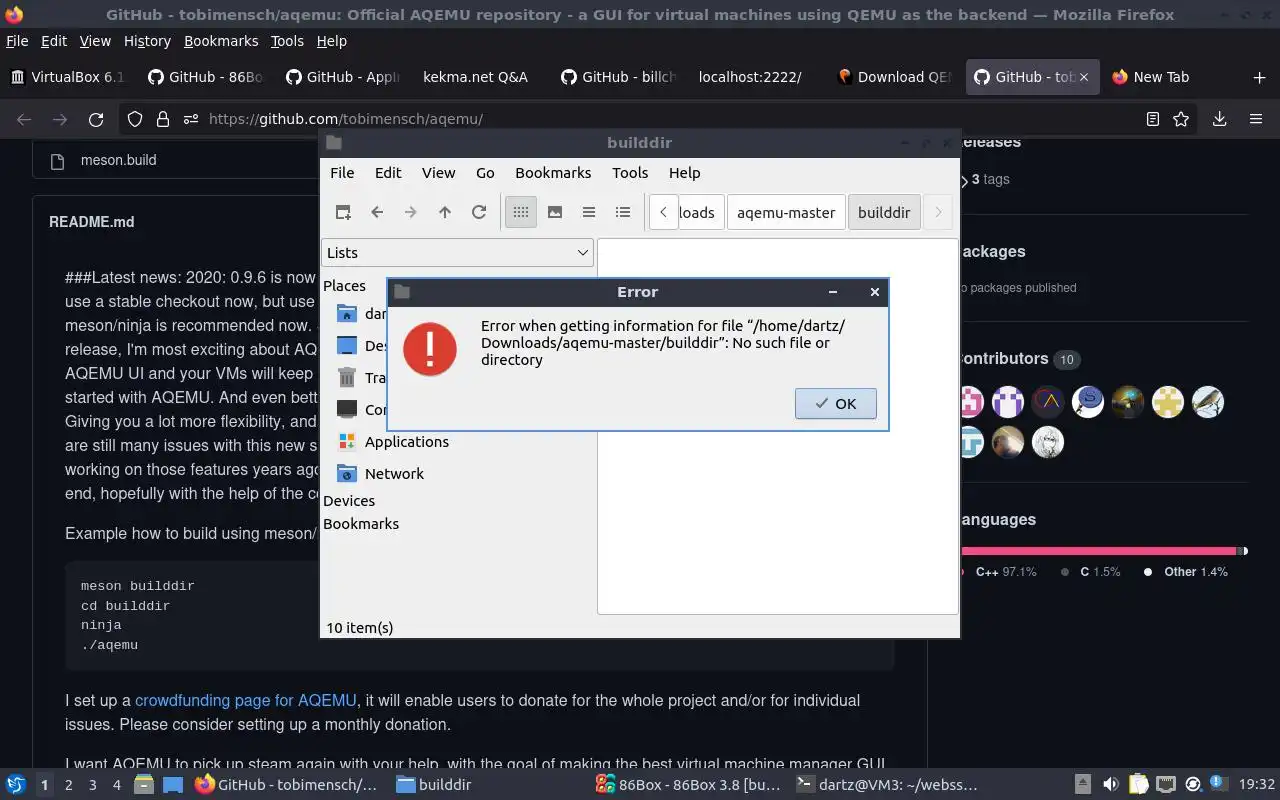Toggle reader view icon in address bar
This screenshot has height=800, width=1280.
point(1153,119)
